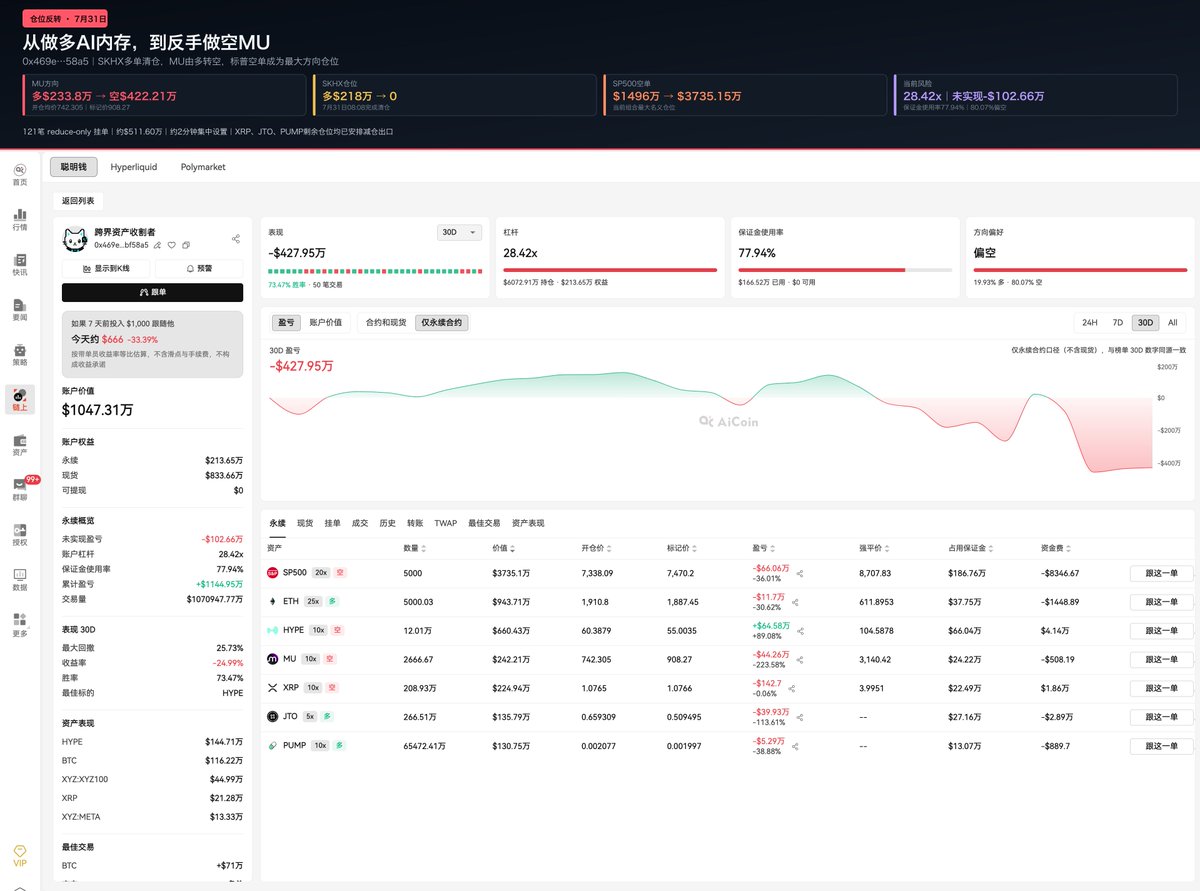
Task: Open the 最佳交易 tab
Action: pyautogui.click(x=484, y=523)
